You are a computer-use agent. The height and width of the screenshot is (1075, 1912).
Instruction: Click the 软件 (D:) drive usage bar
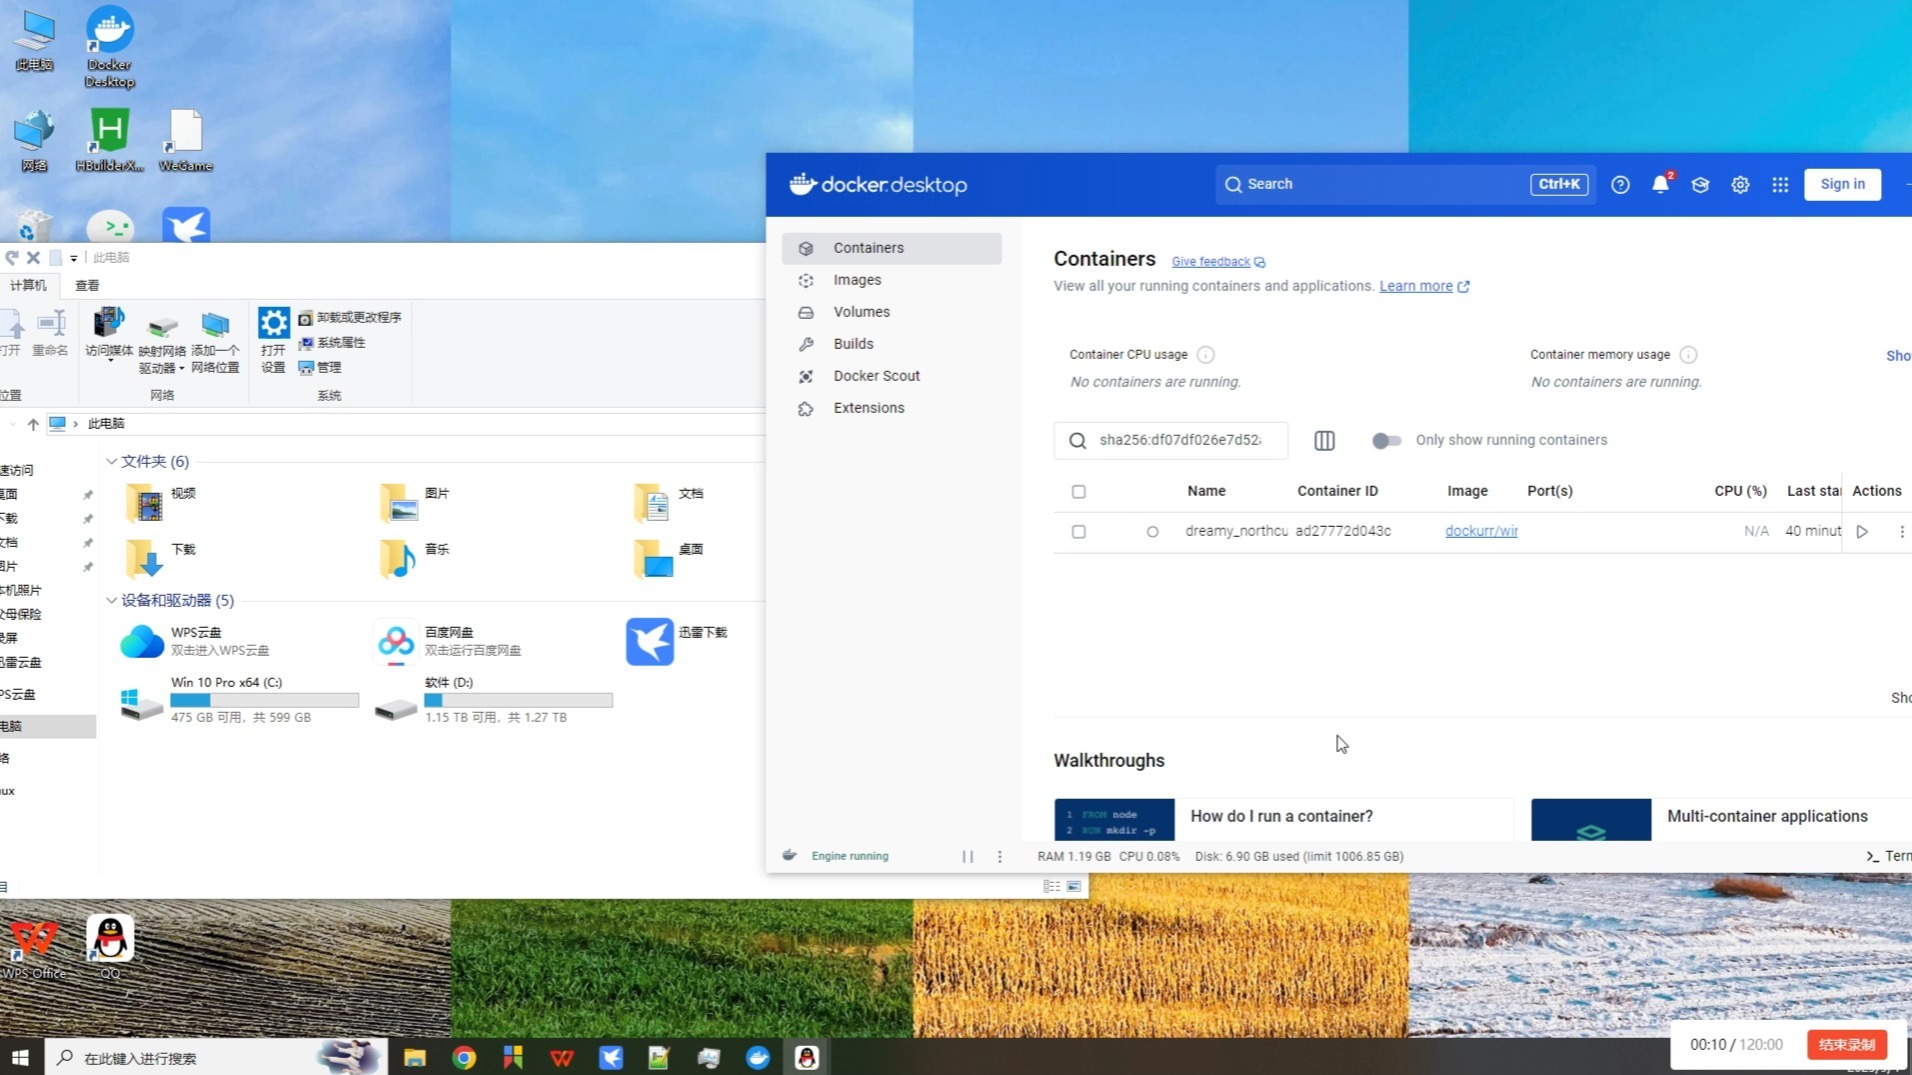coord(518,701)
